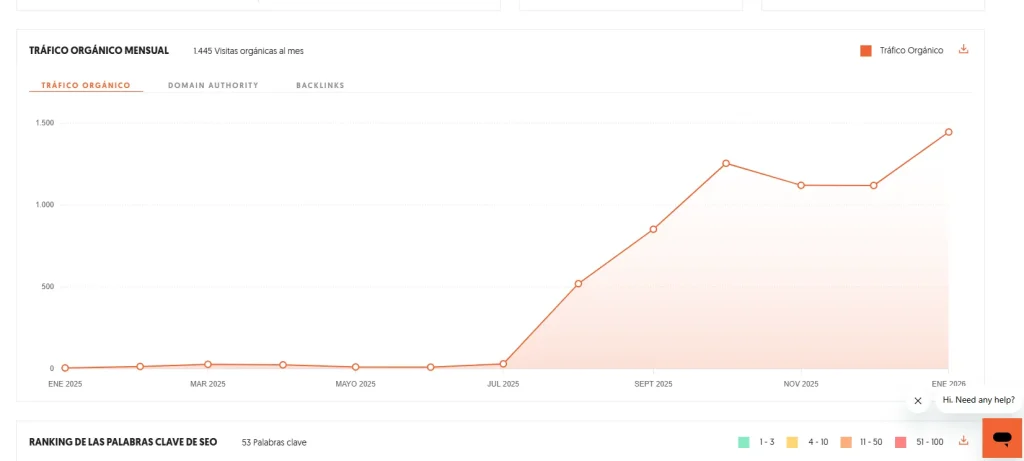
Task: Switch to the Domain Authority tab
Action: [213, 85]
